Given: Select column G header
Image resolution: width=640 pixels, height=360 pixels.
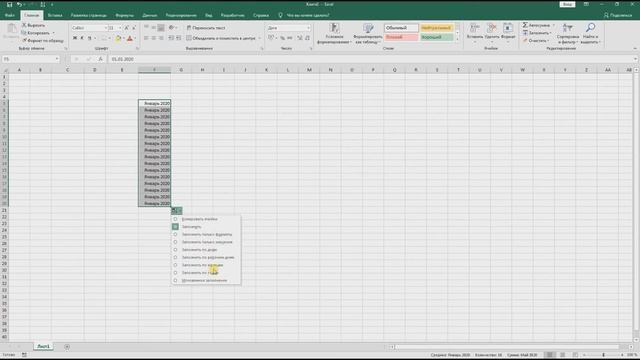Looking at the screenshot, I should [181, 70].
